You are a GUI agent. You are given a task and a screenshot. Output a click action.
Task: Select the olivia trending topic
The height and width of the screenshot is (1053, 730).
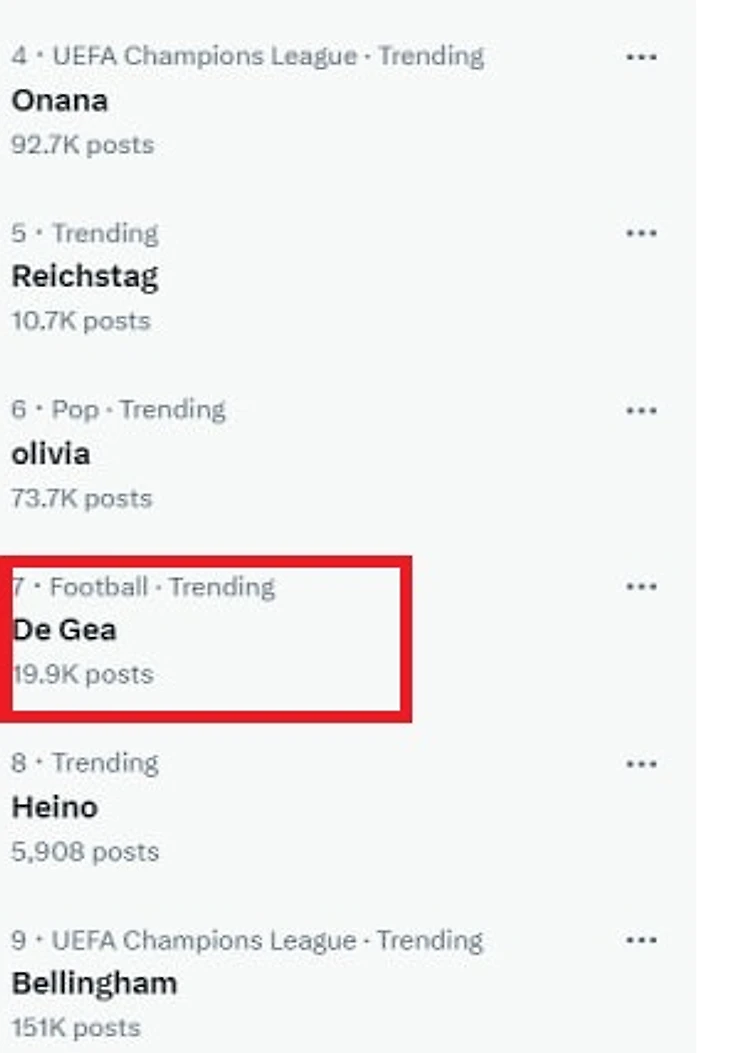click(x=50, y=453)
